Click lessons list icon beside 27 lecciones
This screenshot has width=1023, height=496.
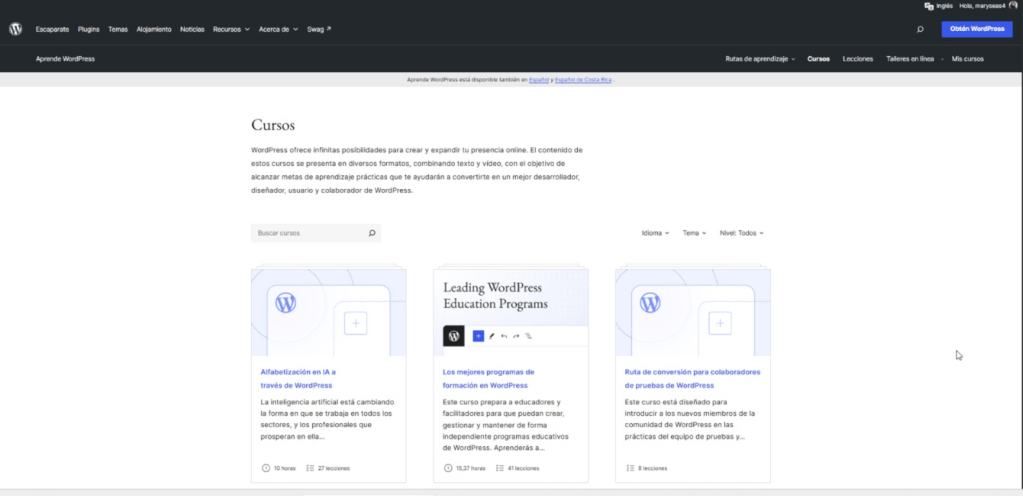[310, 468]
